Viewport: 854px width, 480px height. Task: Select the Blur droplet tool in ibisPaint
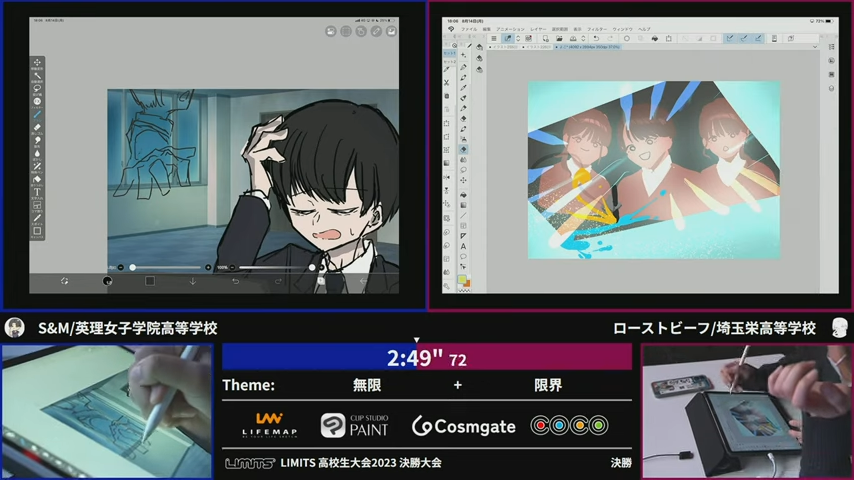pyautogui.click(x=37, y=154)
